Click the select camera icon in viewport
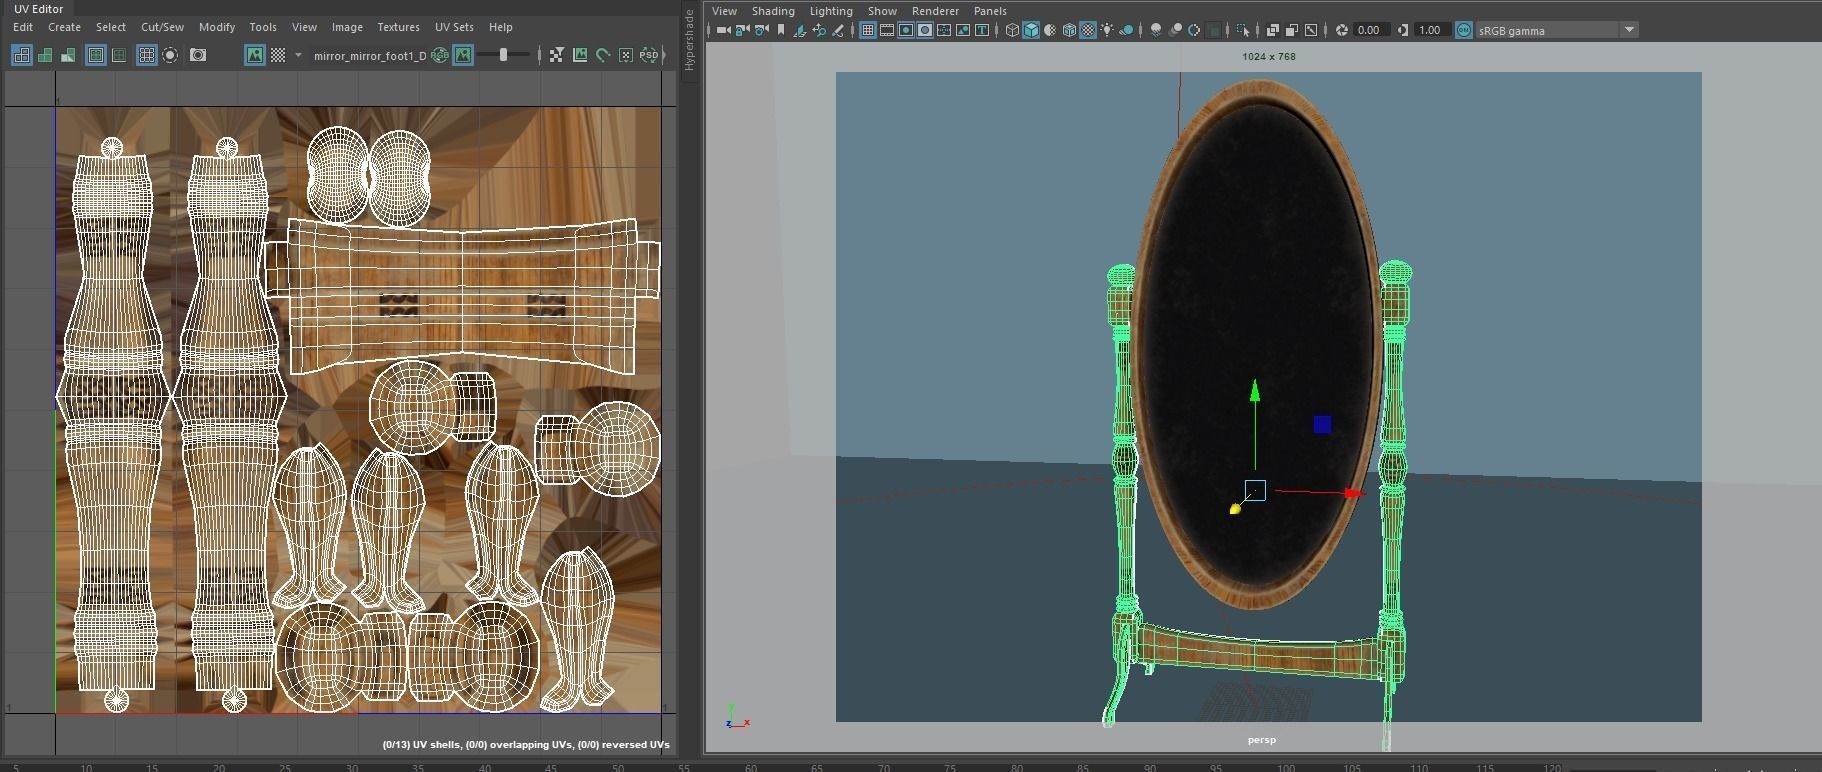 (723, 30)
